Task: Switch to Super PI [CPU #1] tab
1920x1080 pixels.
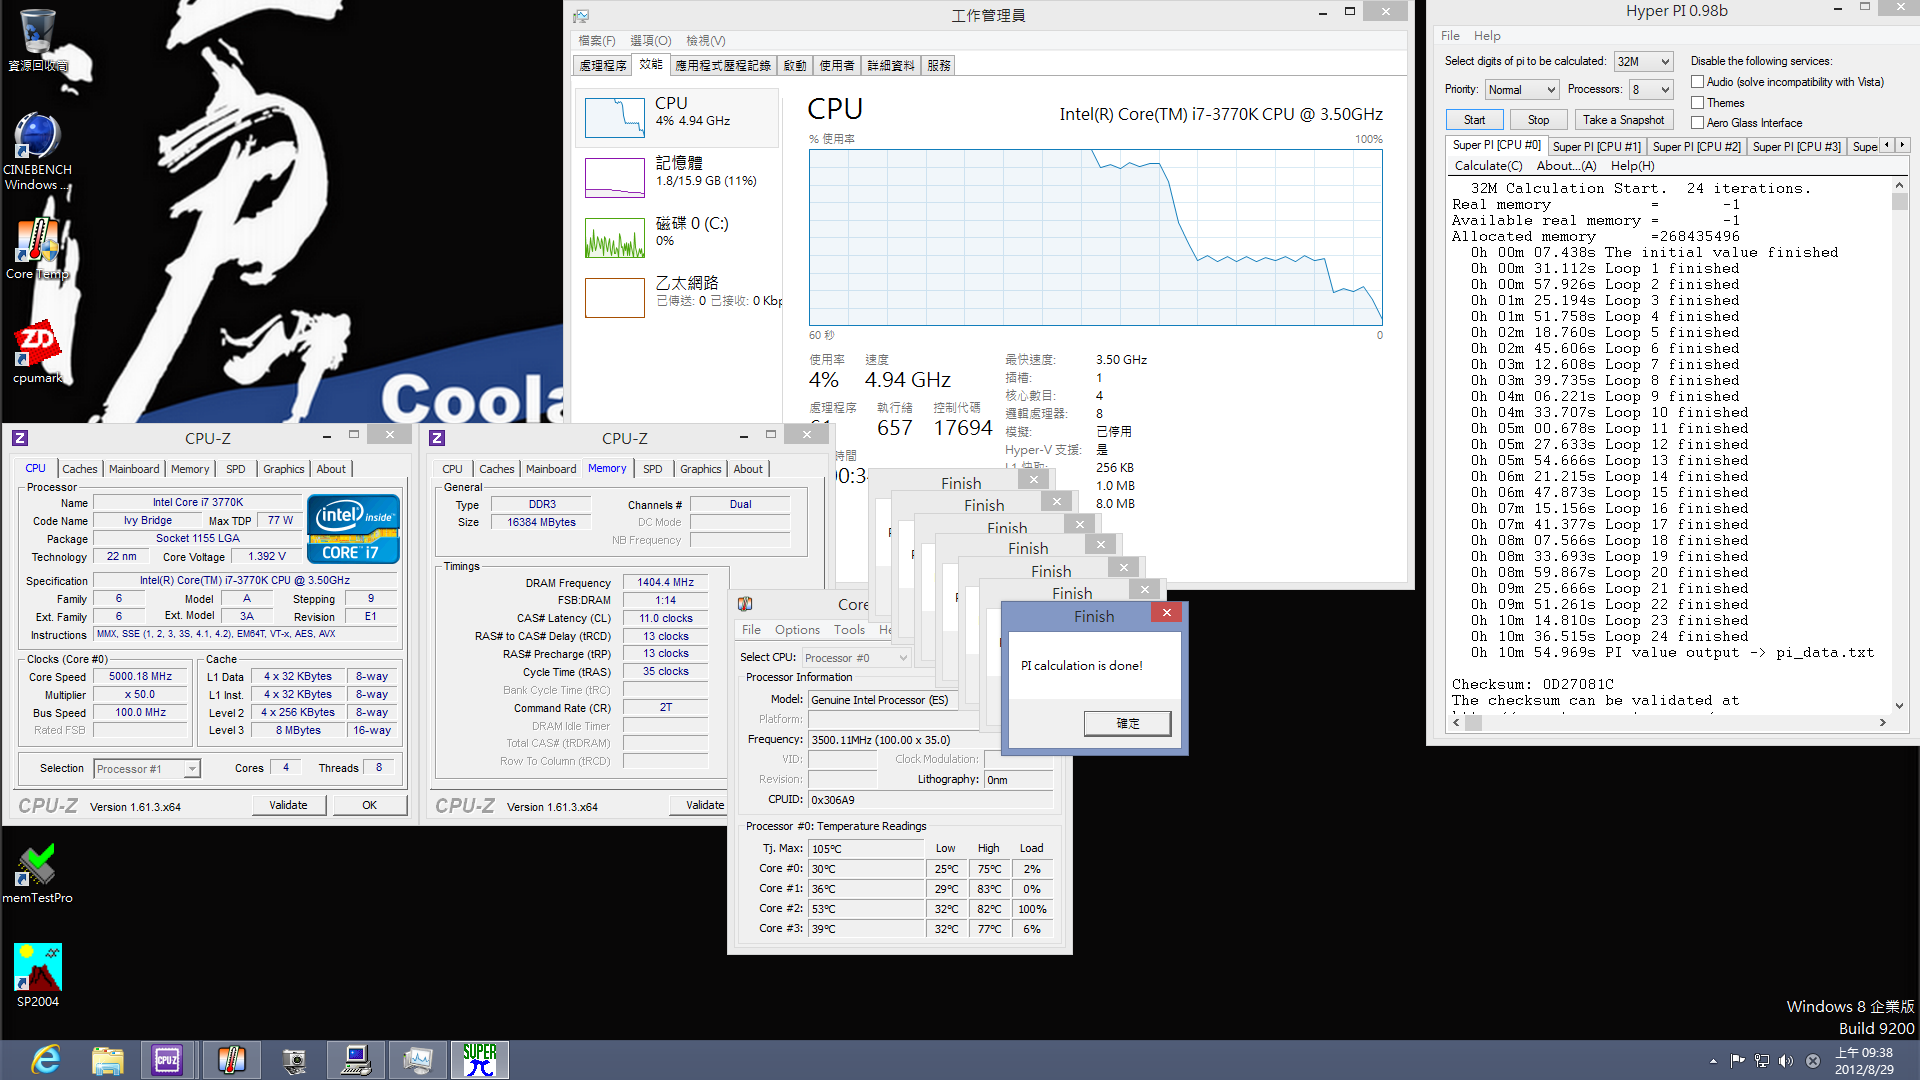Action: point(1596,147)
